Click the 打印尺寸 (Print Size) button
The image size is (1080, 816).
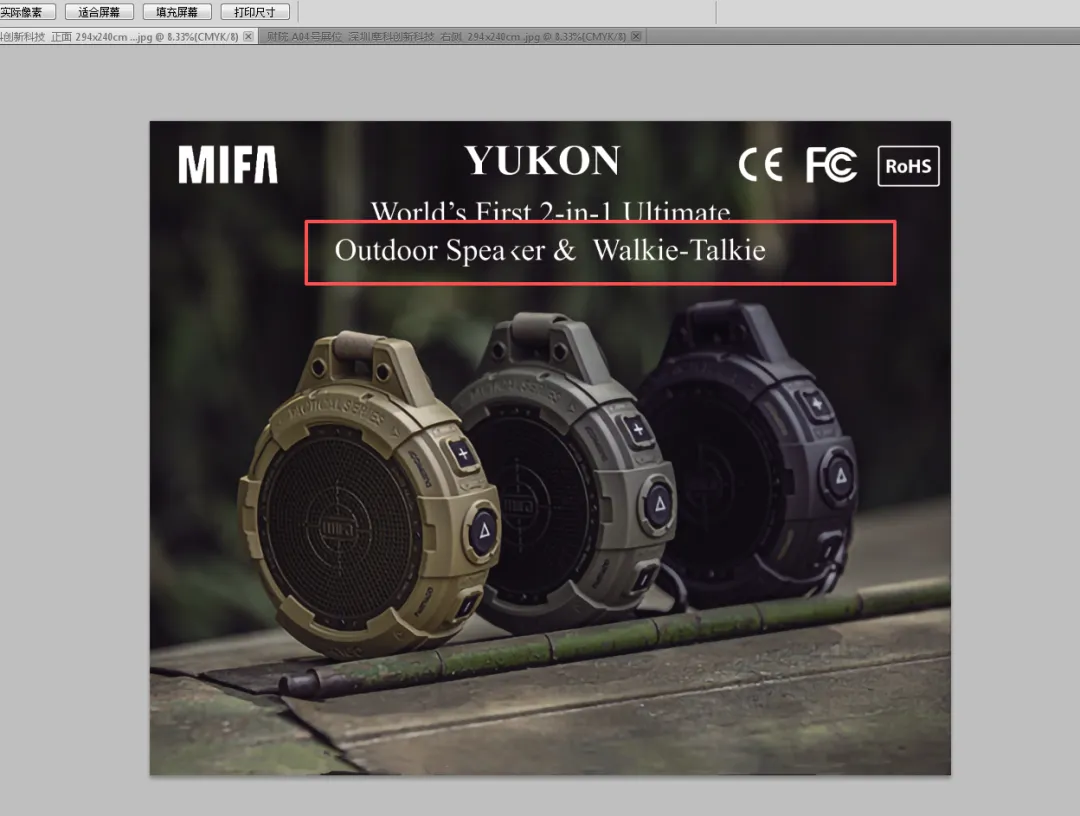[x=255, y=12]
